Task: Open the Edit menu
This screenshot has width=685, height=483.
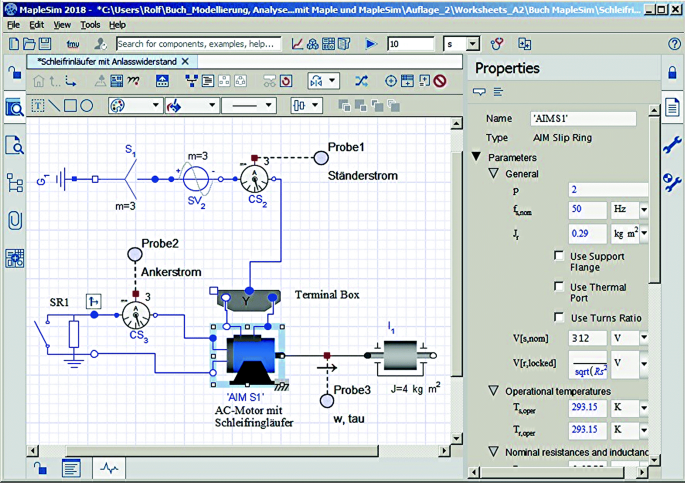Action: click(37, 25)
